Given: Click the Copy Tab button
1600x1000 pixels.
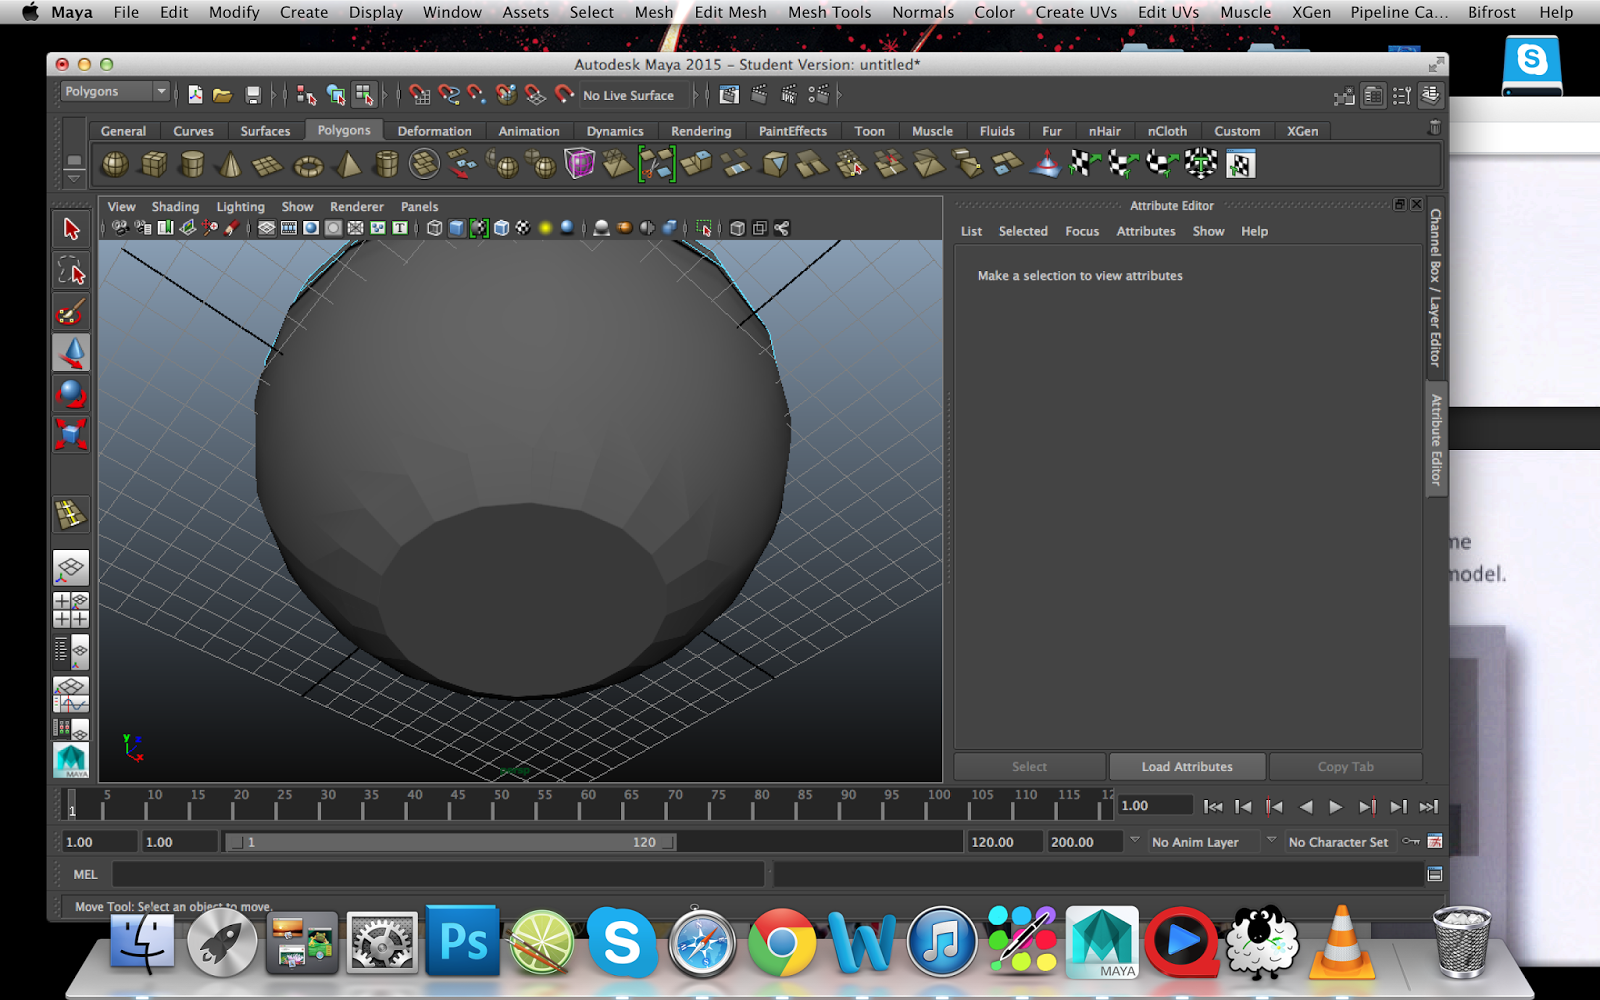Looking at the screenshot, I should pos(1346,766).
